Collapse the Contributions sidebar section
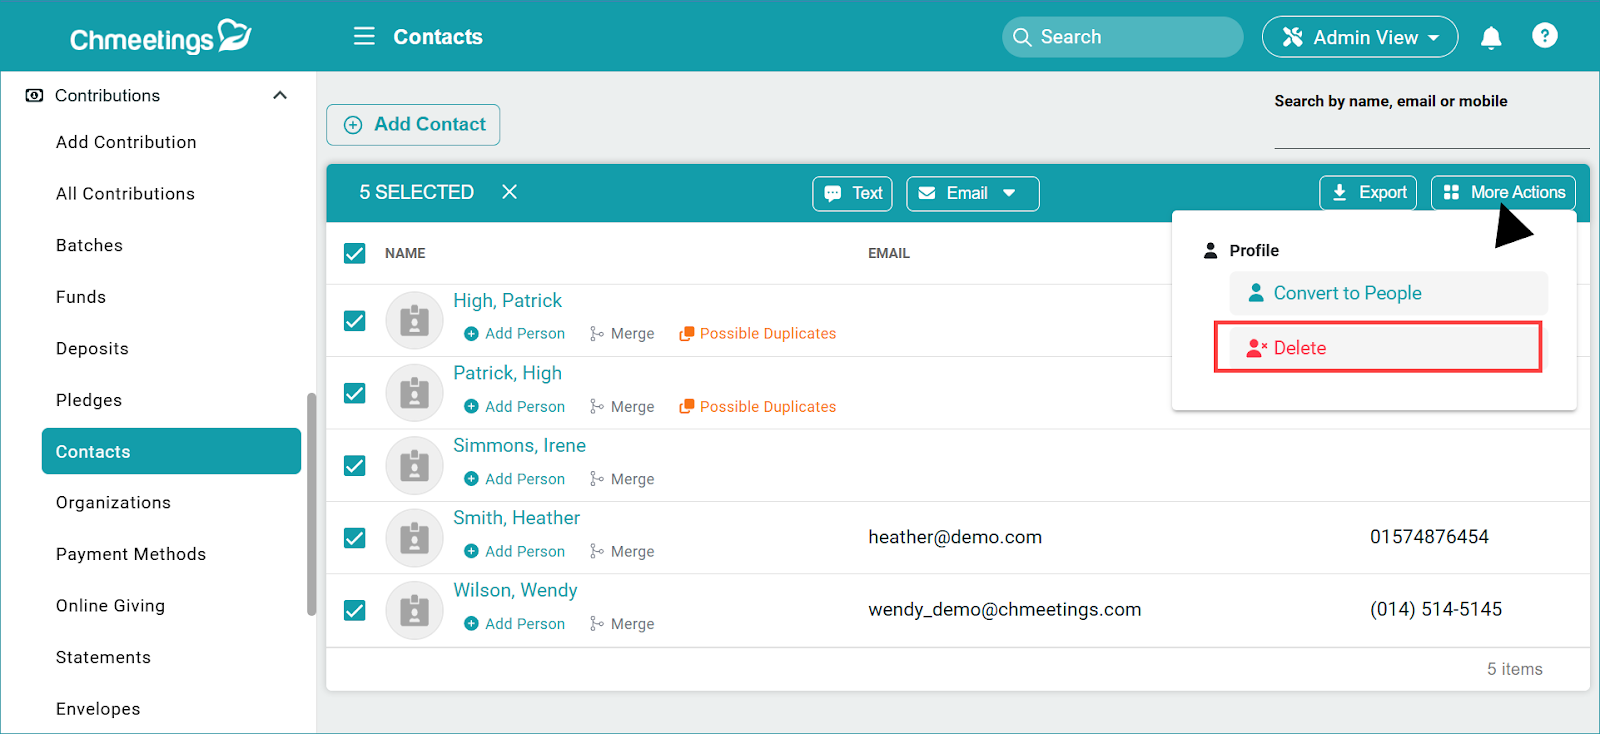The width and height of the screenshot is (1600, 734). 280,96
